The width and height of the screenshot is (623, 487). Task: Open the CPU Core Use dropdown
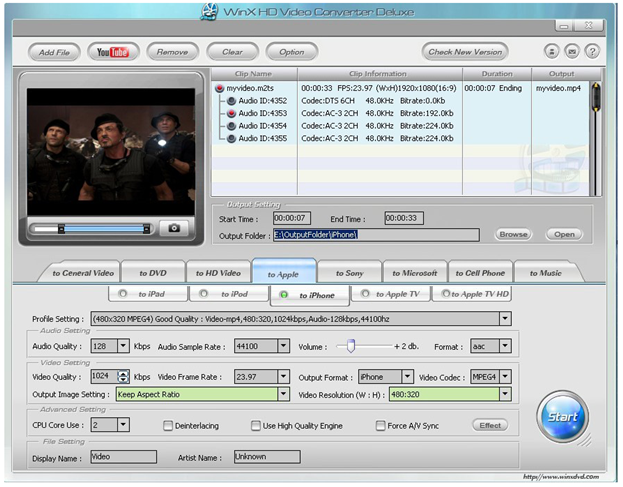123,425
